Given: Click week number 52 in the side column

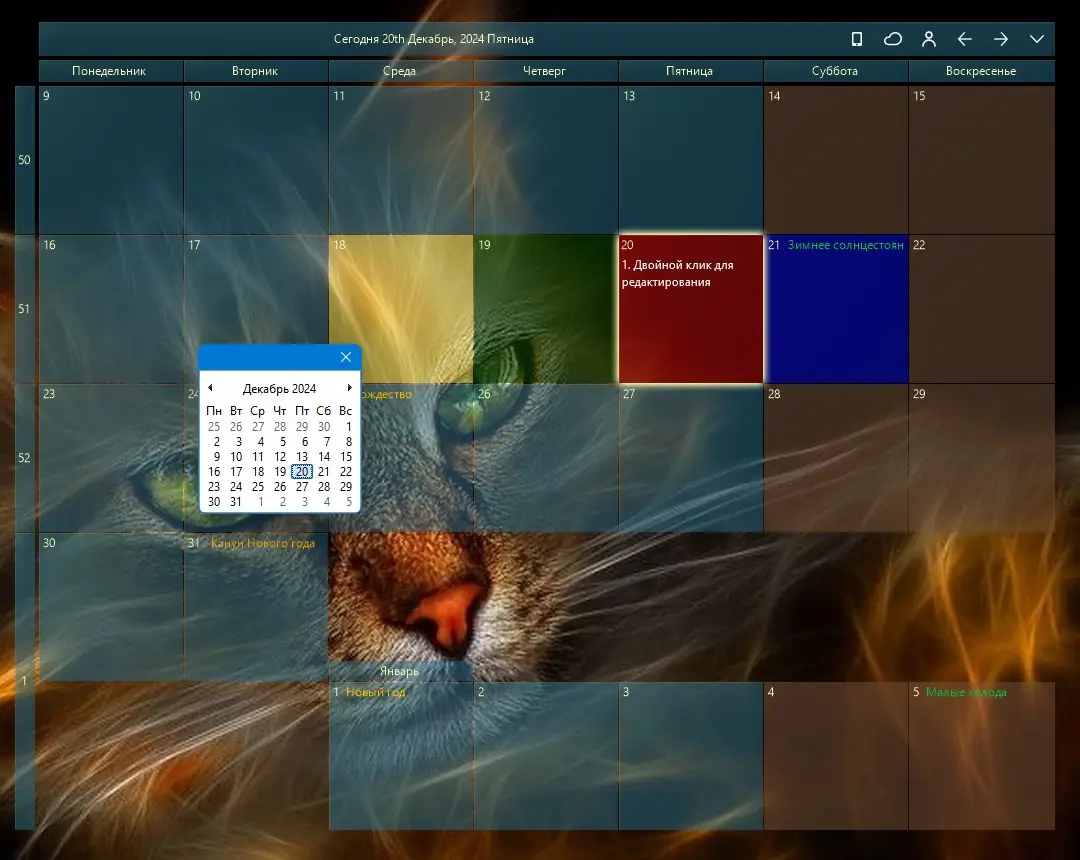Looking at the screenshot, I should click(25, 458).
